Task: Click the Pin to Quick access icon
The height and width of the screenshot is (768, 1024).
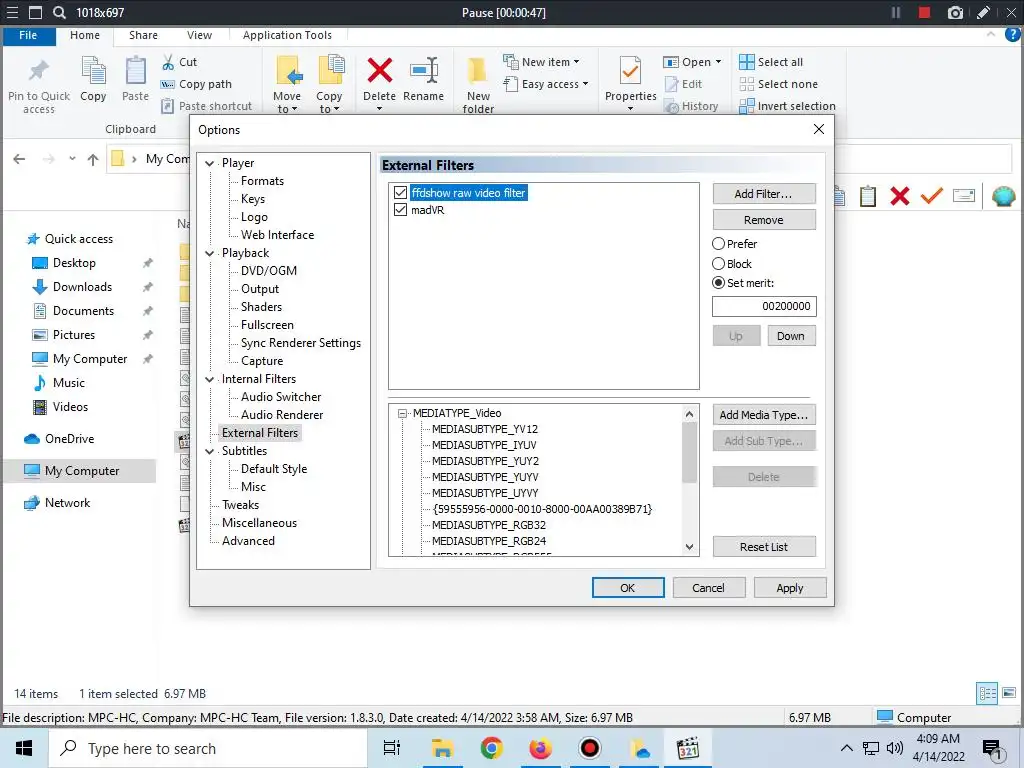Action: coord(39,71)
